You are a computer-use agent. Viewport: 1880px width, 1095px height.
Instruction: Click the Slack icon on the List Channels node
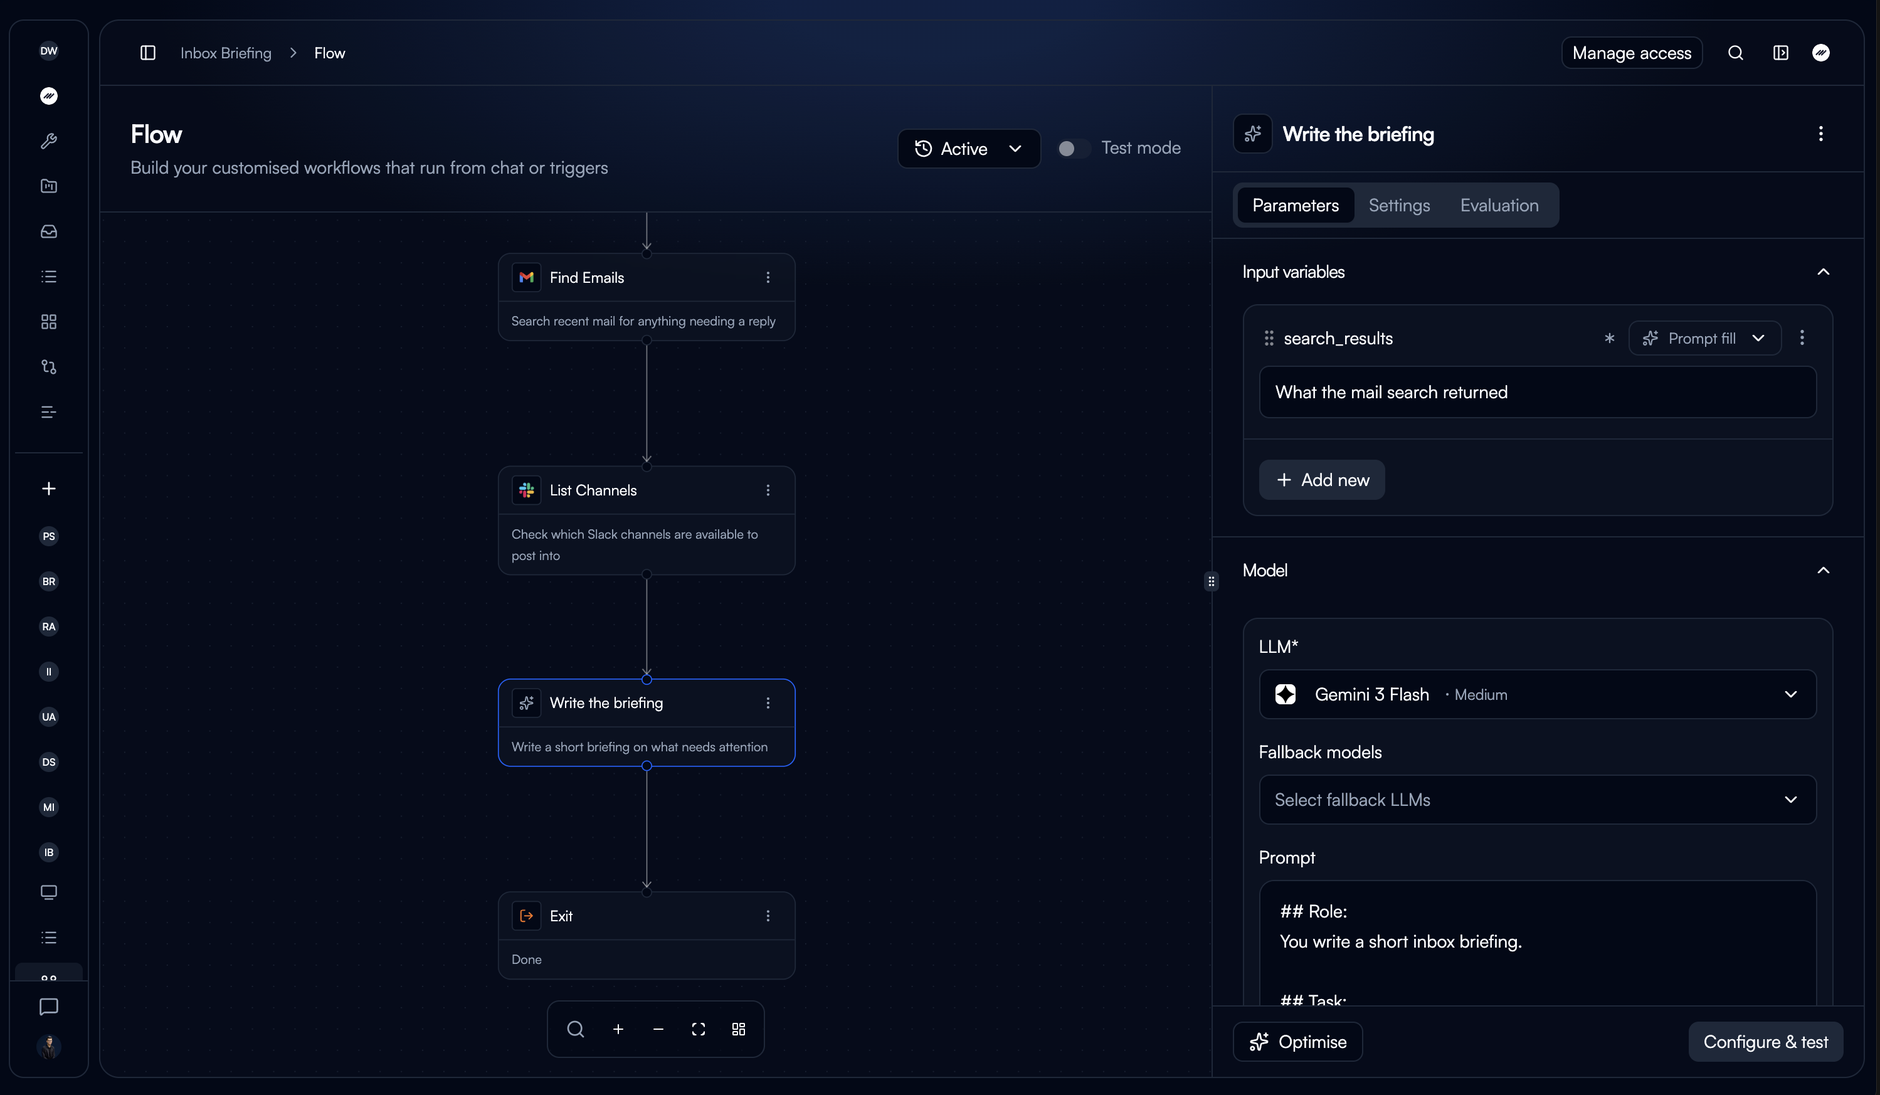coord(527,490)
